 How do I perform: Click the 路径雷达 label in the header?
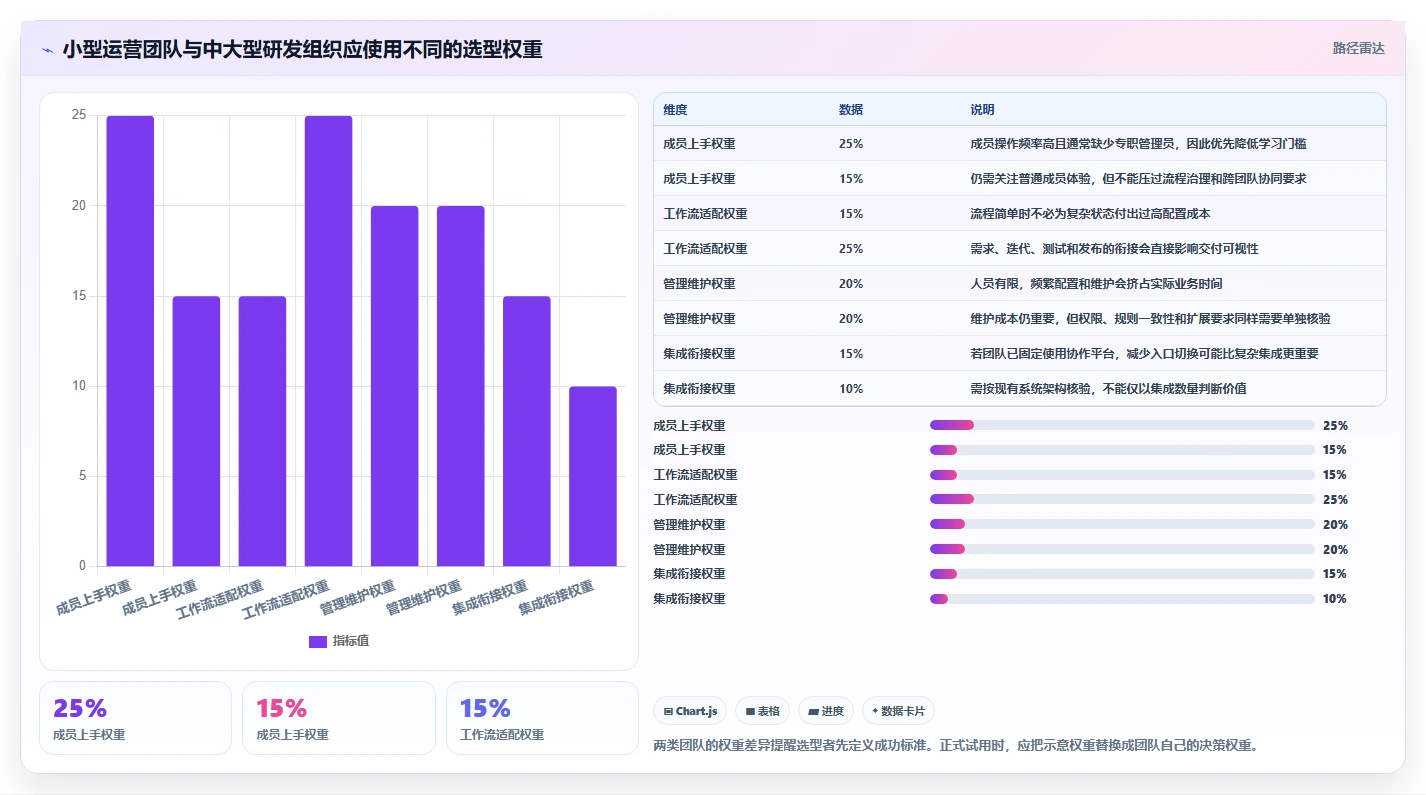click(1358, 48)
